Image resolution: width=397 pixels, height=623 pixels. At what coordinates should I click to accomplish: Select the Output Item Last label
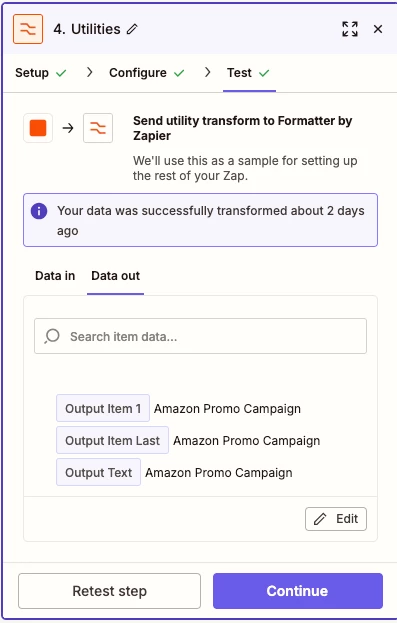112,440
